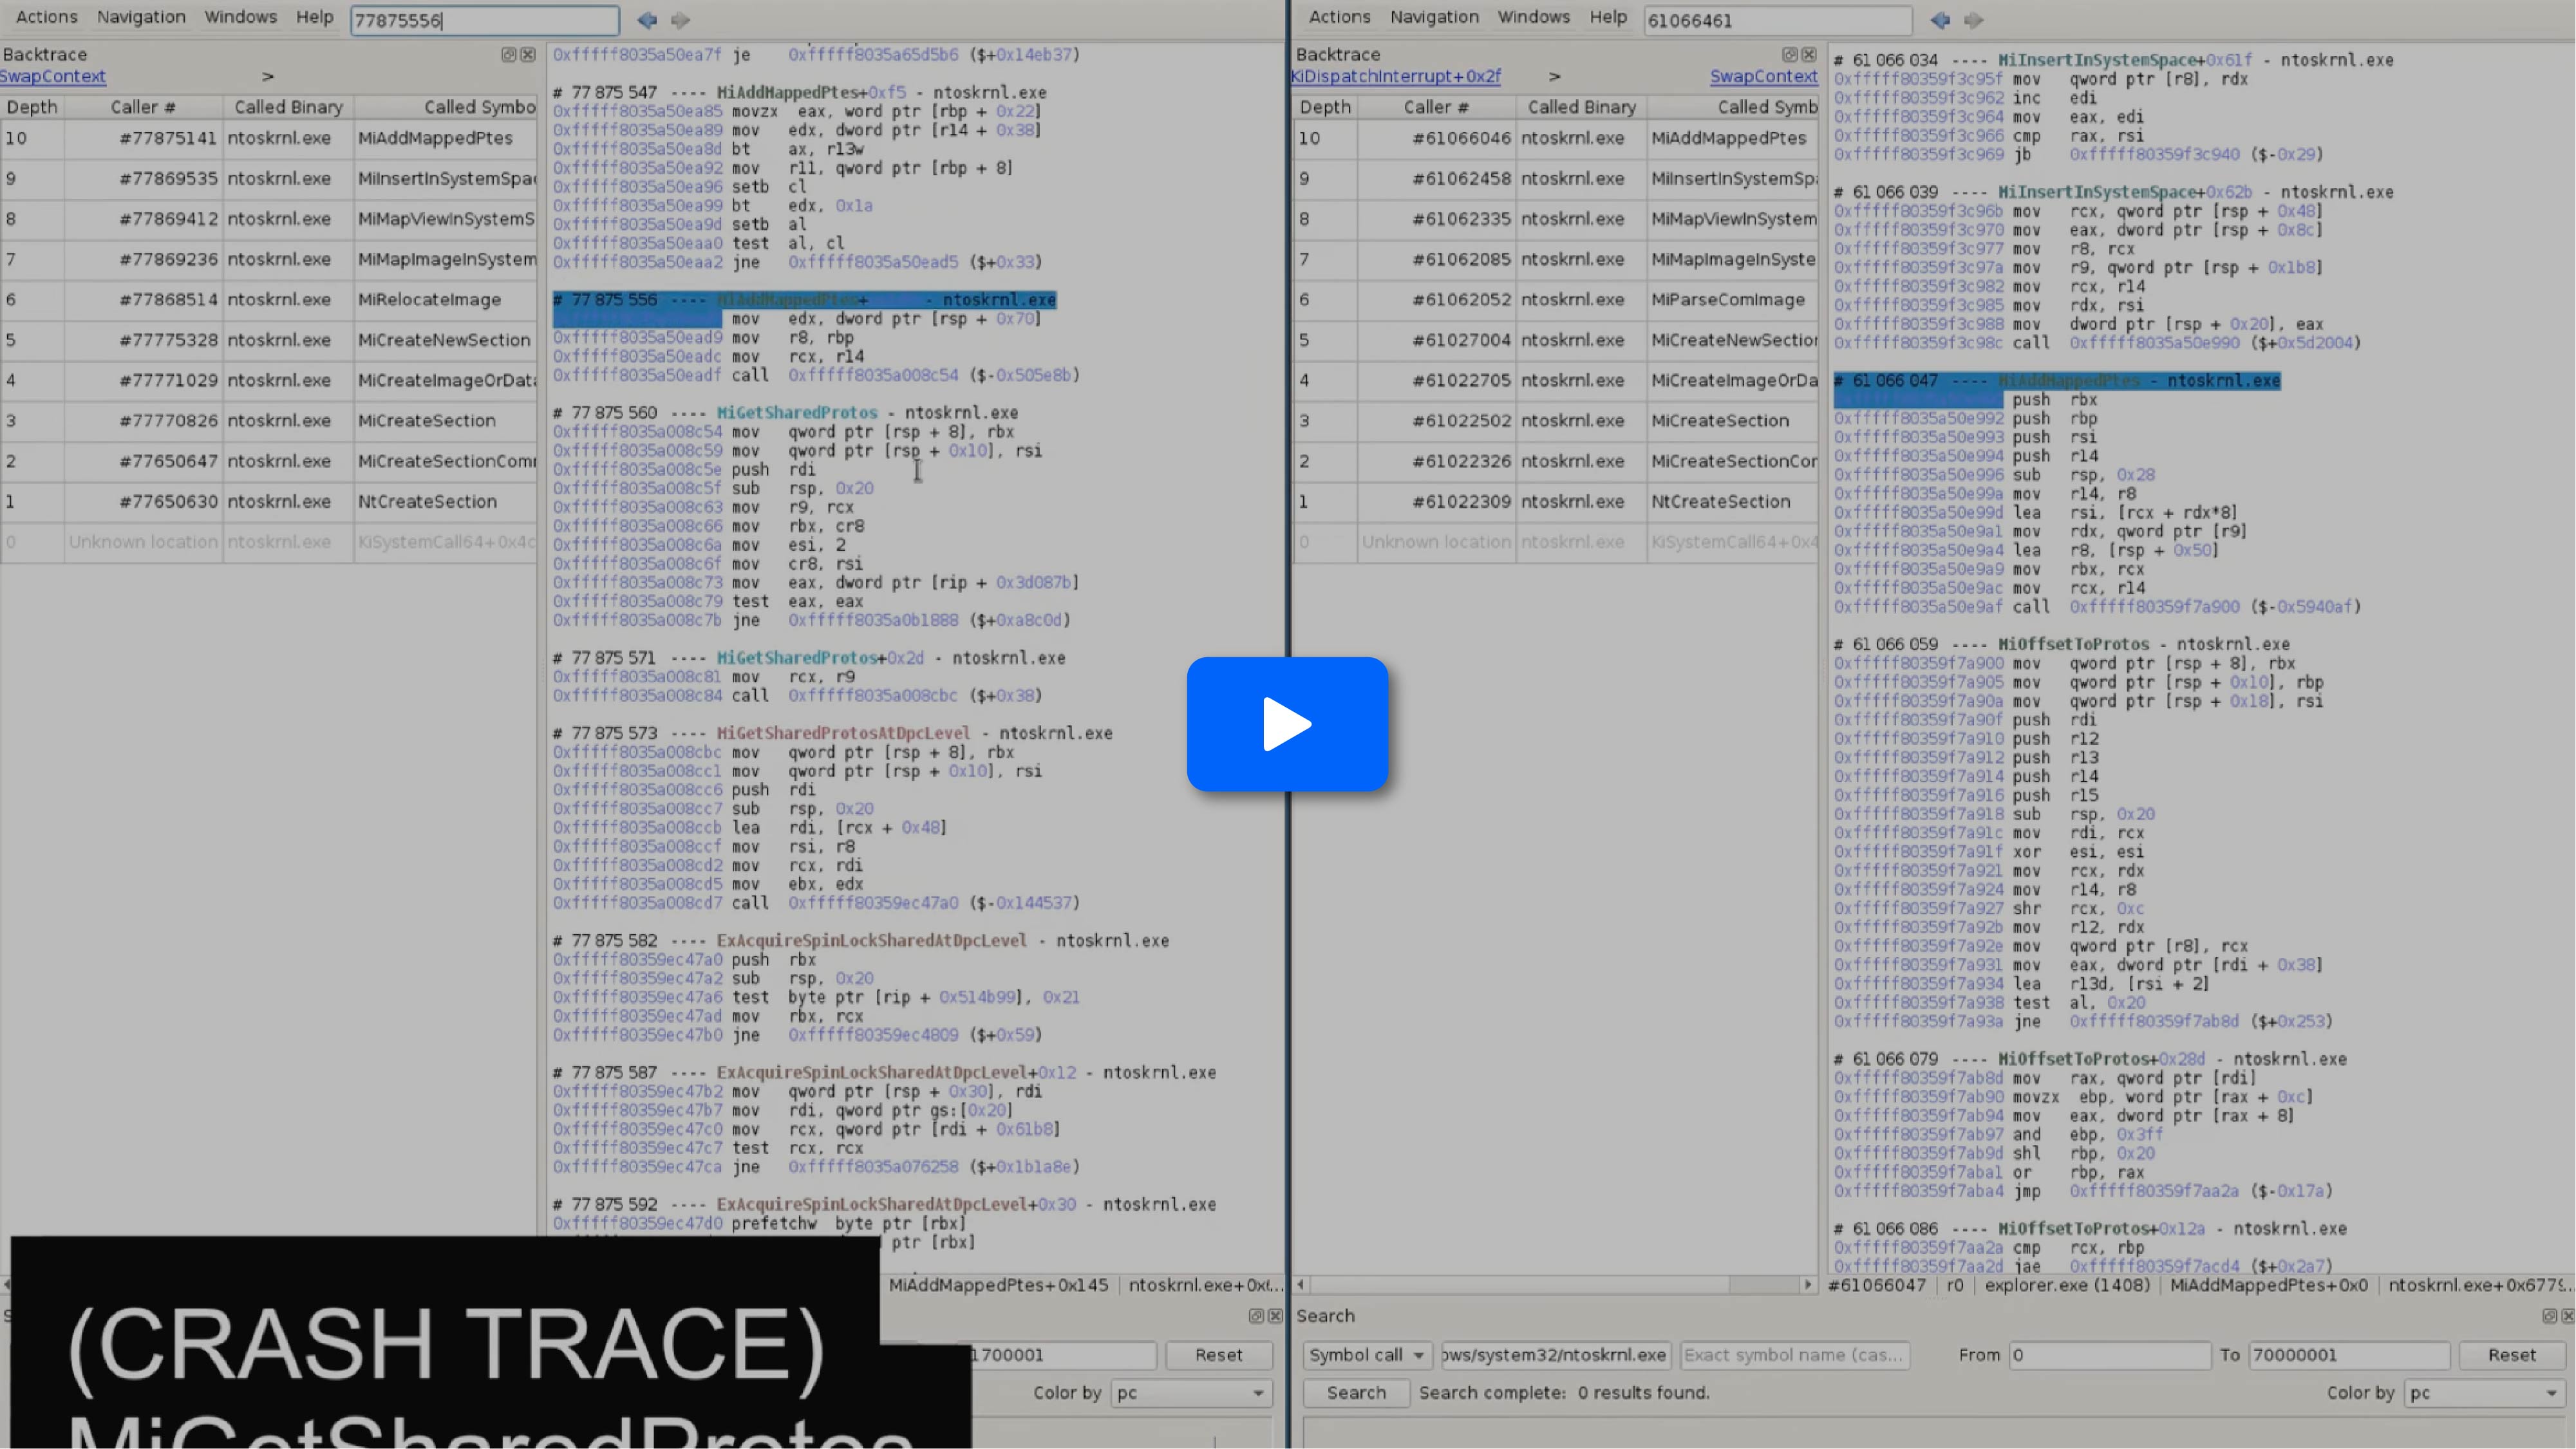Expand left Color by pc dropdown
The height and width of the screenshot is (1449, 2576).
point(1190,1393)
